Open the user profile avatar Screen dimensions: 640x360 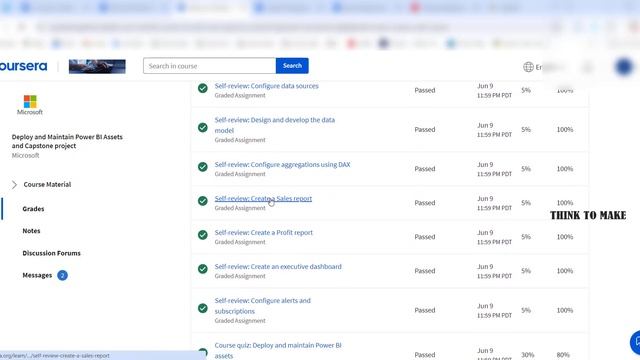[624, 67]
